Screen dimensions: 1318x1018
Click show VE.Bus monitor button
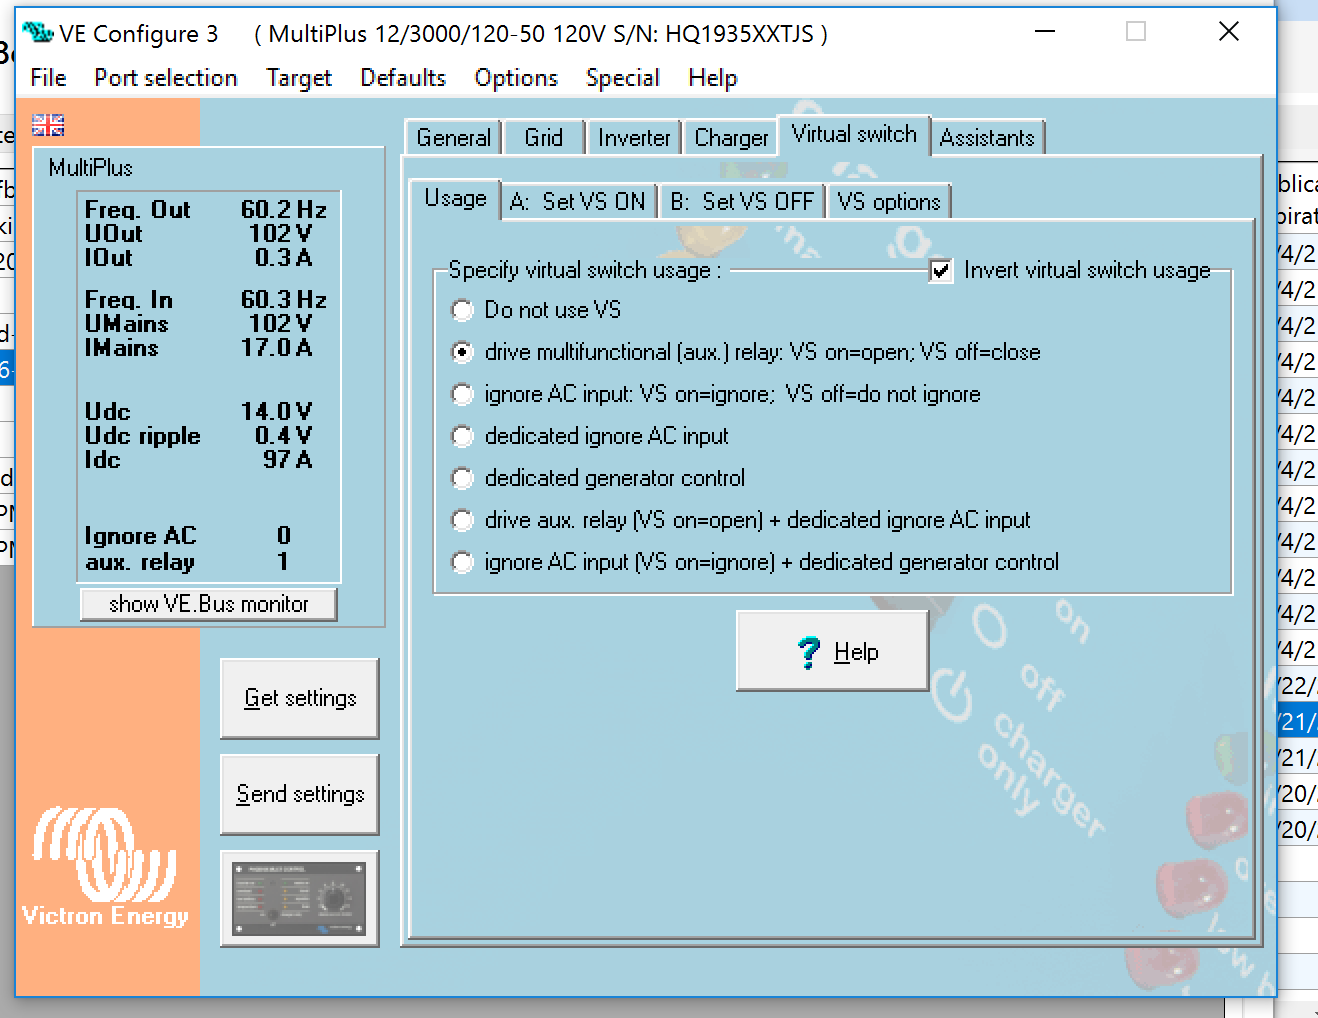[208, 604]
